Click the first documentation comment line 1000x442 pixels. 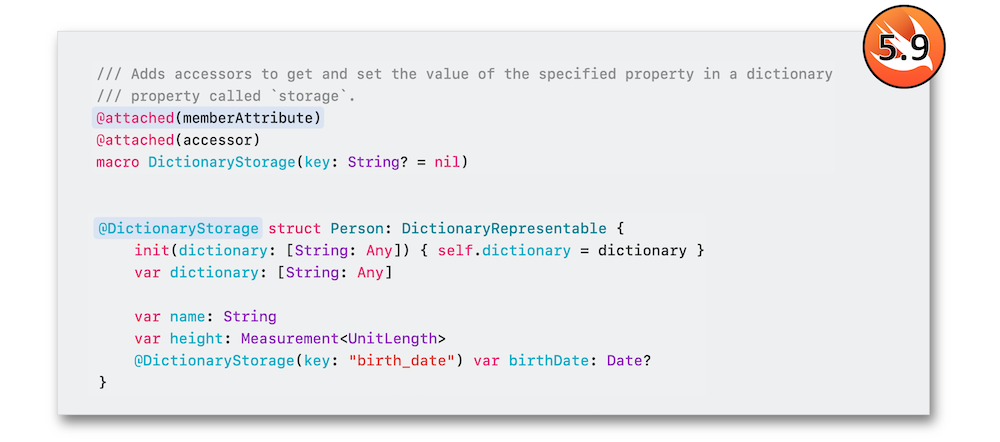click(464, 74)
